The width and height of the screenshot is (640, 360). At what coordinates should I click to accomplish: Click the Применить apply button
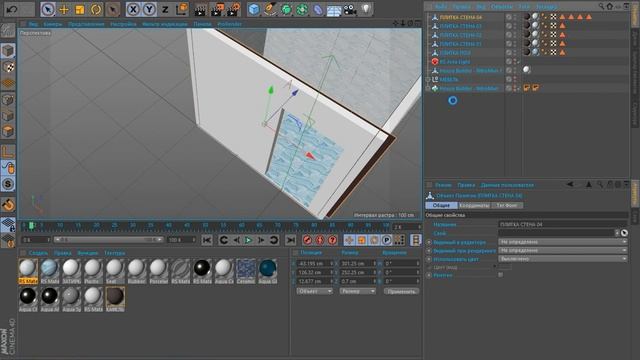[x=402, y=291]
